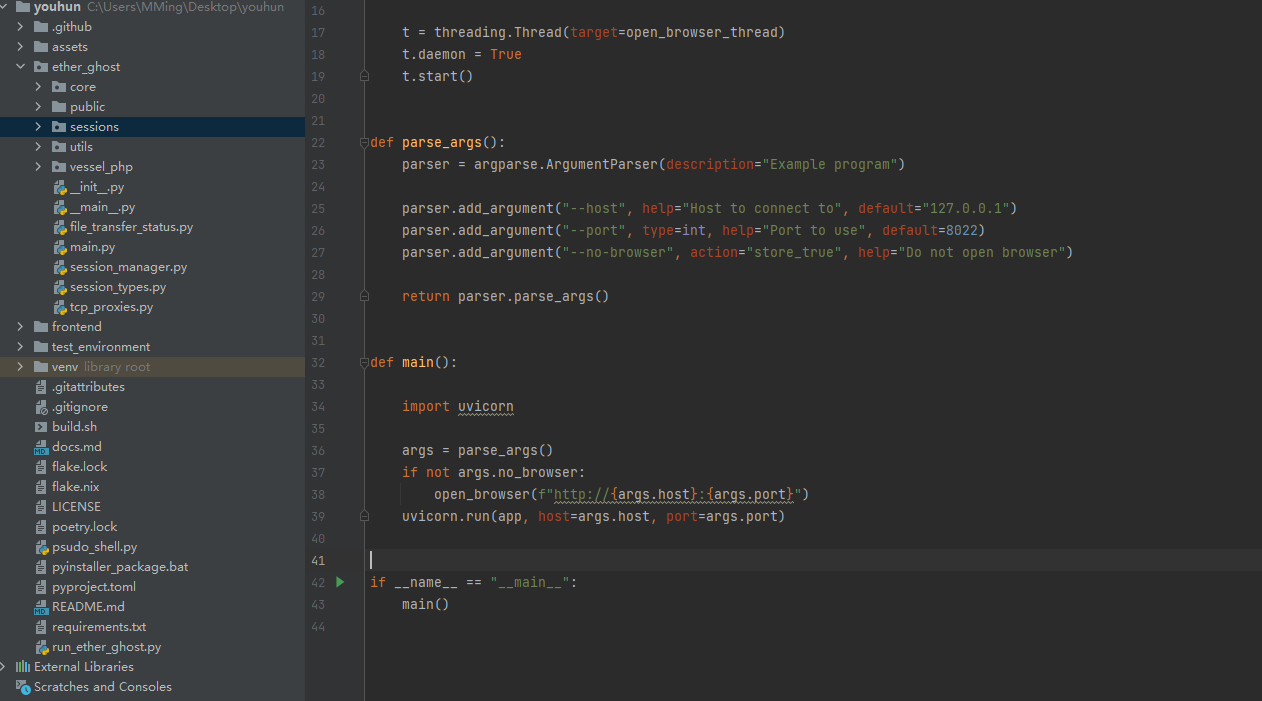Click the 'import uvicorn' statement
Viewport: 1262px width, 701px height.
click(458, 406)
